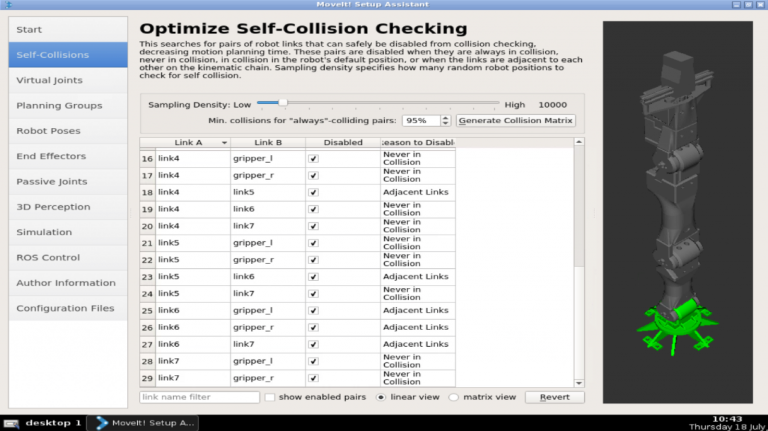This screenshot has height=431, width=768.
Task: Click the up arrow of the table scrollbar
Action: [579, 142]
